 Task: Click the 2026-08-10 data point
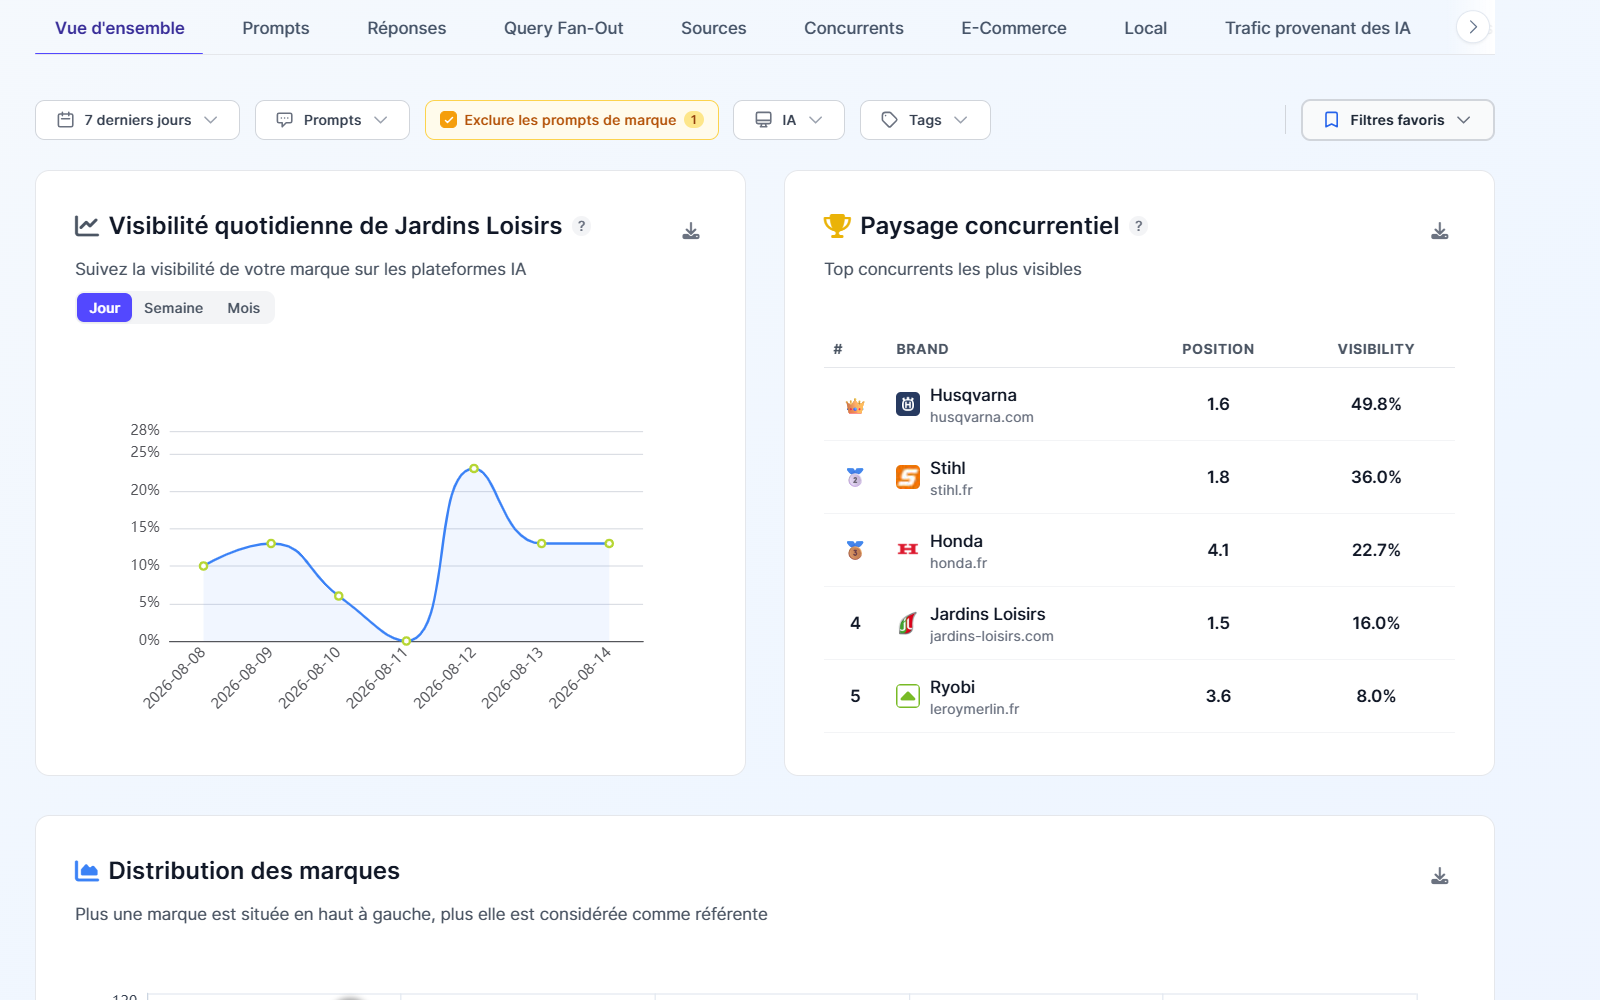point(339,596)
